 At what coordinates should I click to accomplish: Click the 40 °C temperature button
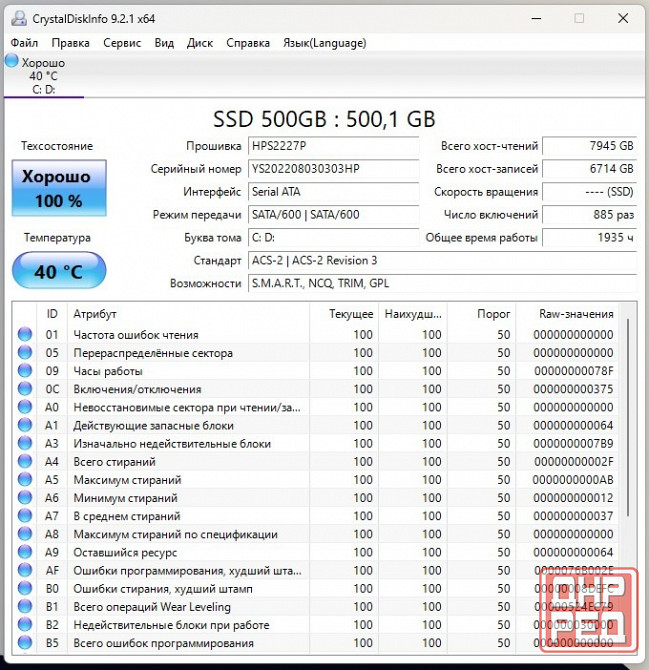(x=59, y=271)
